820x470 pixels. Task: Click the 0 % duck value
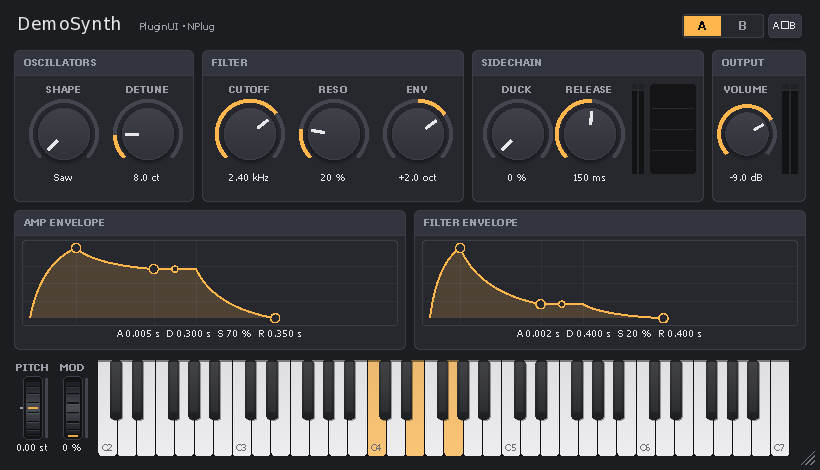(x=517, y=178)
